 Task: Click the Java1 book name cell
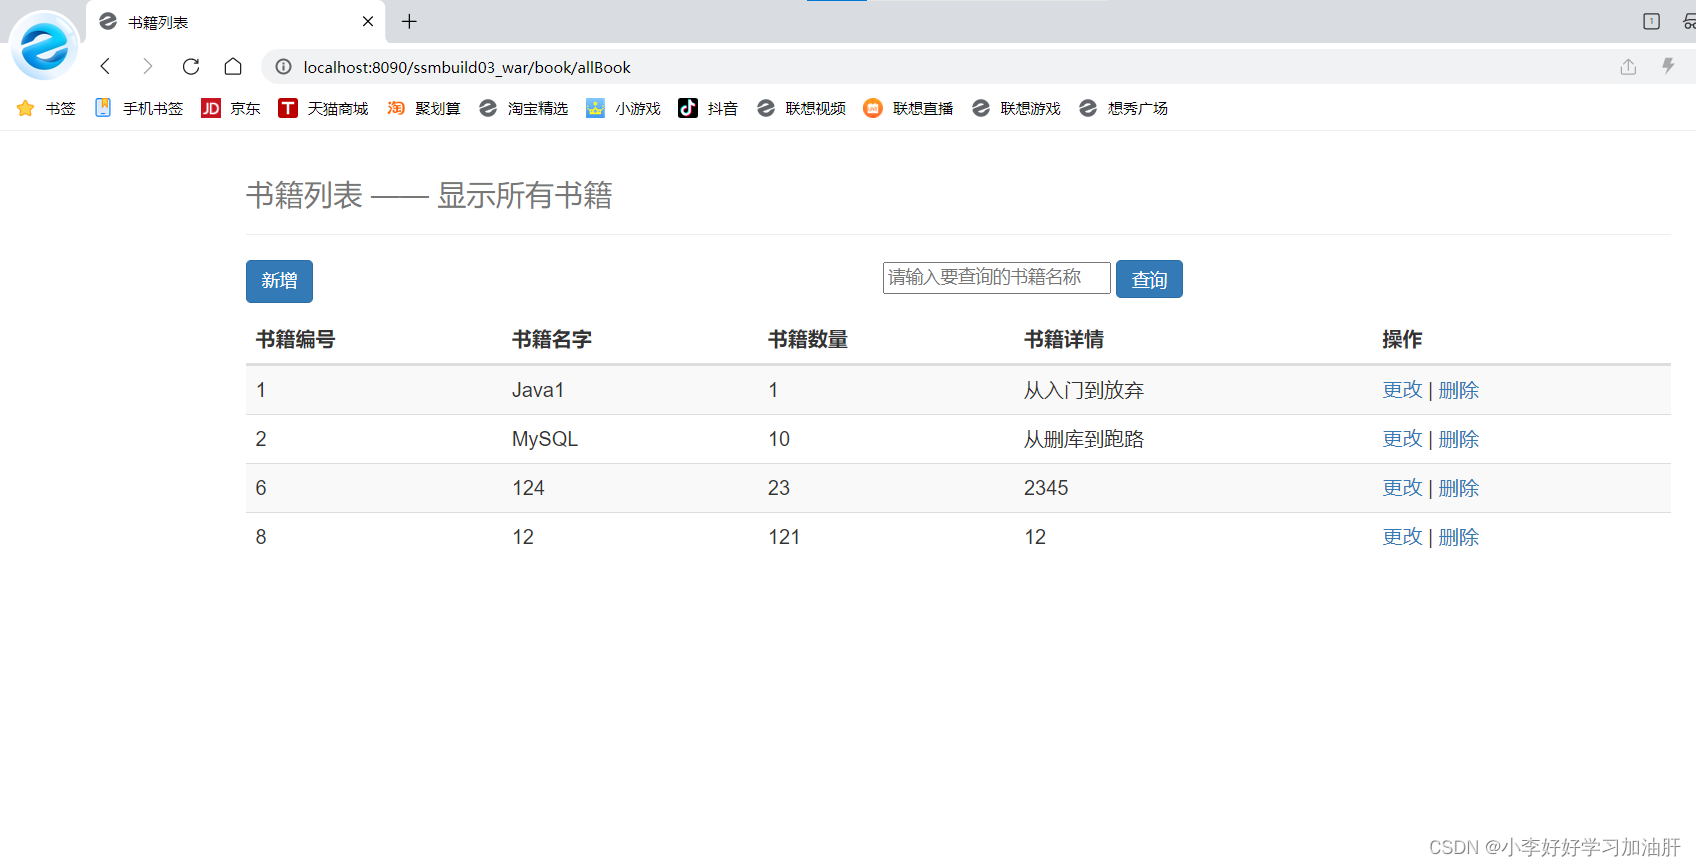[538, 390]
